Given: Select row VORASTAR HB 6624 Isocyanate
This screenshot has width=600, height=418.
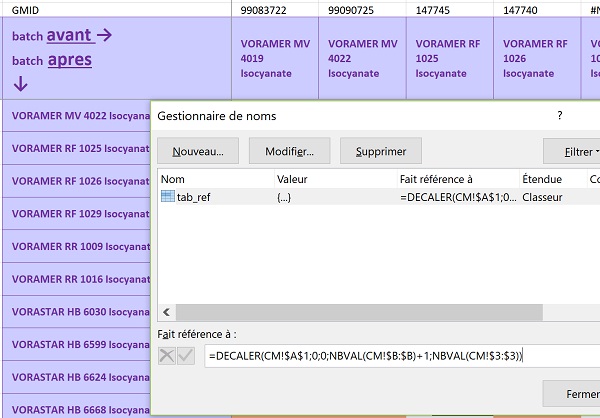Looking at the screenshot, I should (77, 377).
